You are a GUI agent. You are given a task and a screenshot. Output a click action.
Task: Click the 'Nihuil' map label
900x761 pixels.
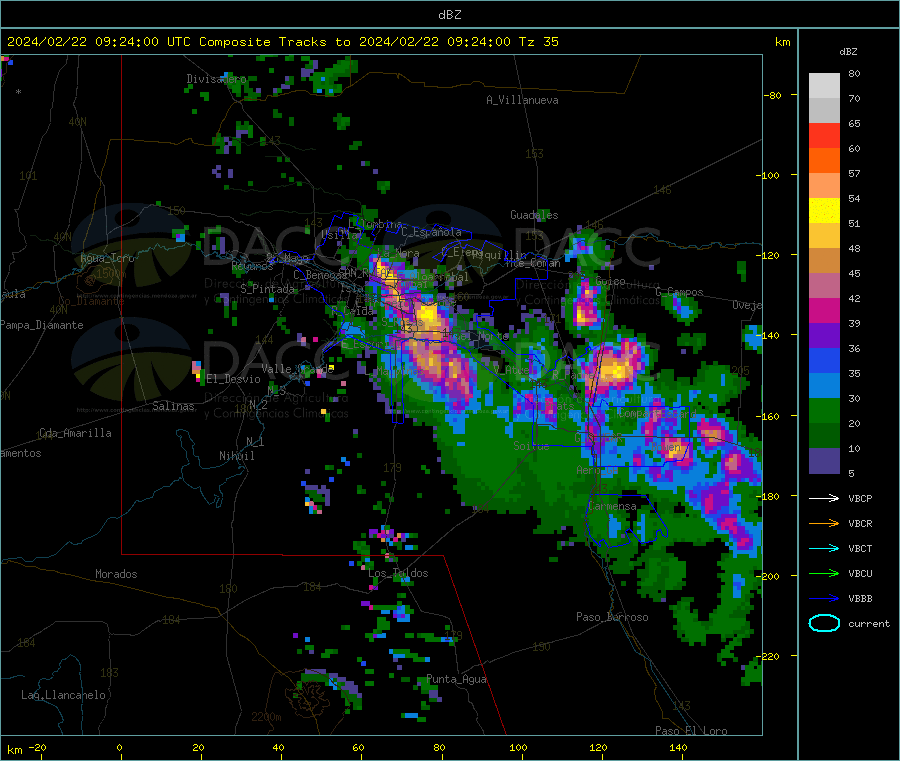(236, 456)
